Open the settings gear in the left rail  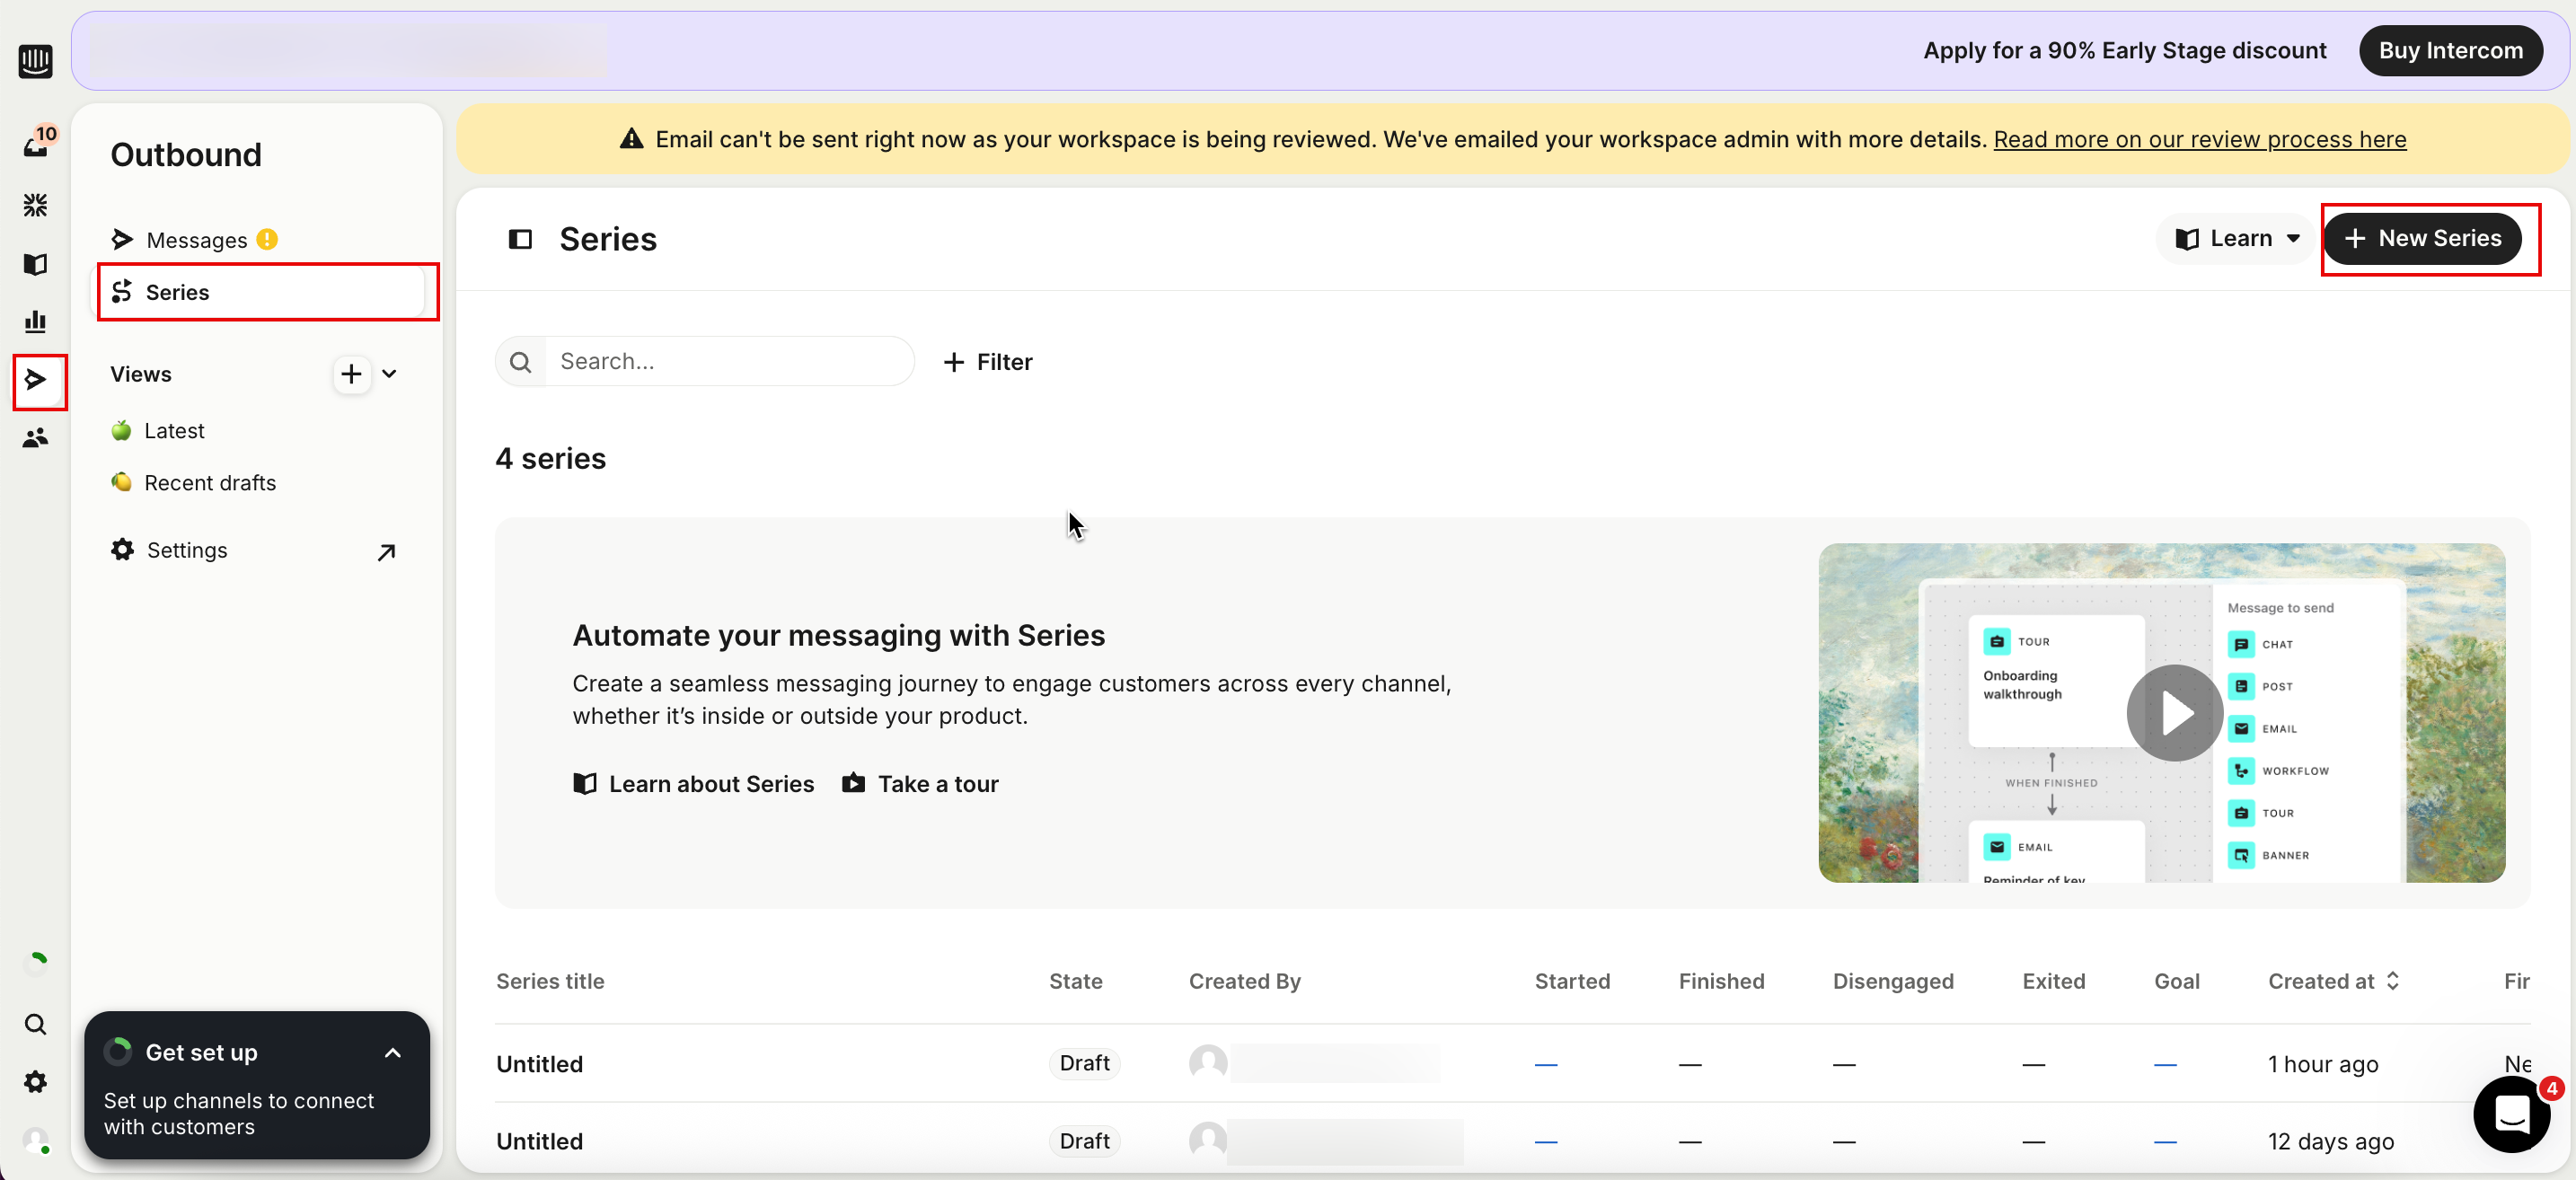(x=36, y=1082)
